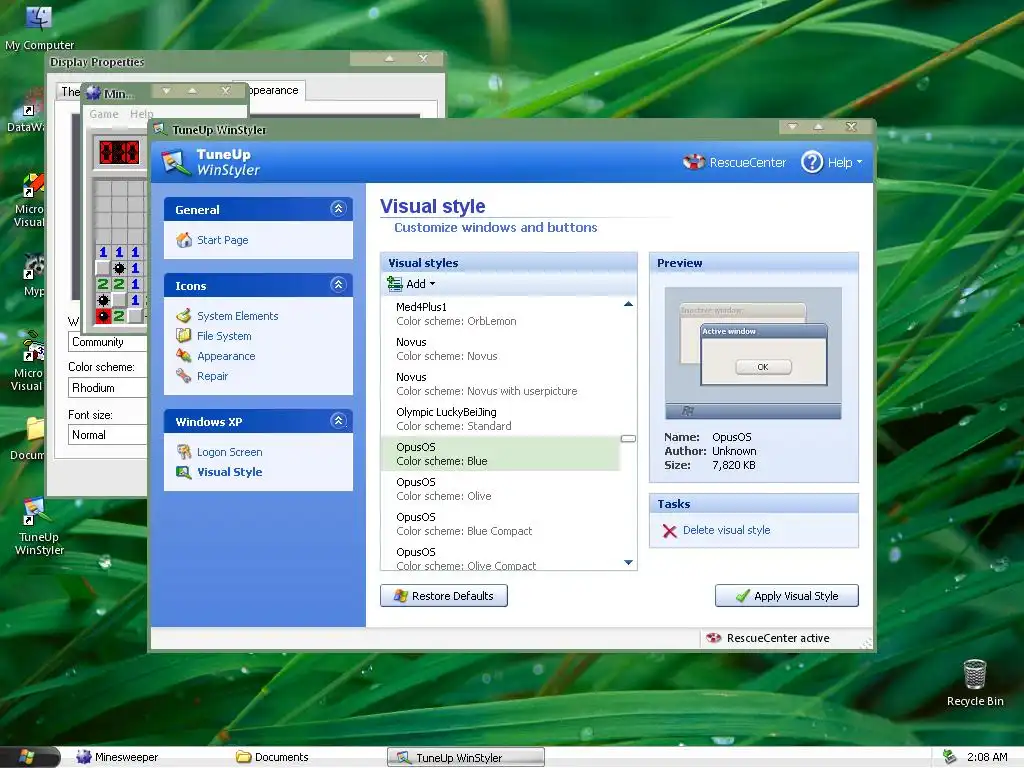Click the Minesweeper mine counter display
Screen dimensions: 1024x768
coord(119,152)
